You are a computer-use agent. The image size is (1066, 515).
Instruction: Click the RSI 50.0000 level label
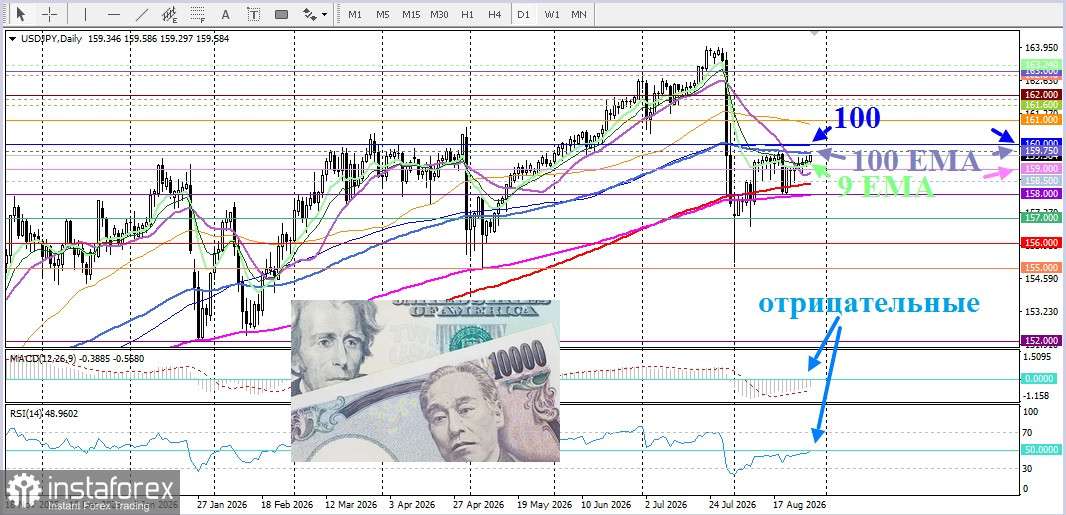(x=1041, y=450)
